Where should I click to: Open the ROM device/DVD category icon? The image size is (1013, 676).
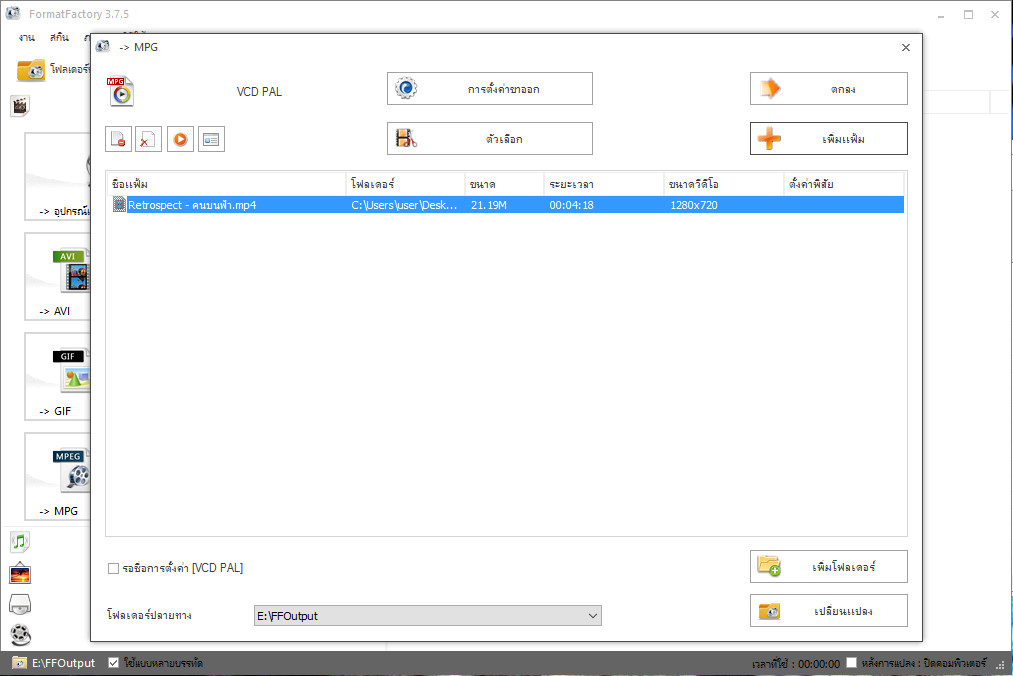tap(20, 604)
